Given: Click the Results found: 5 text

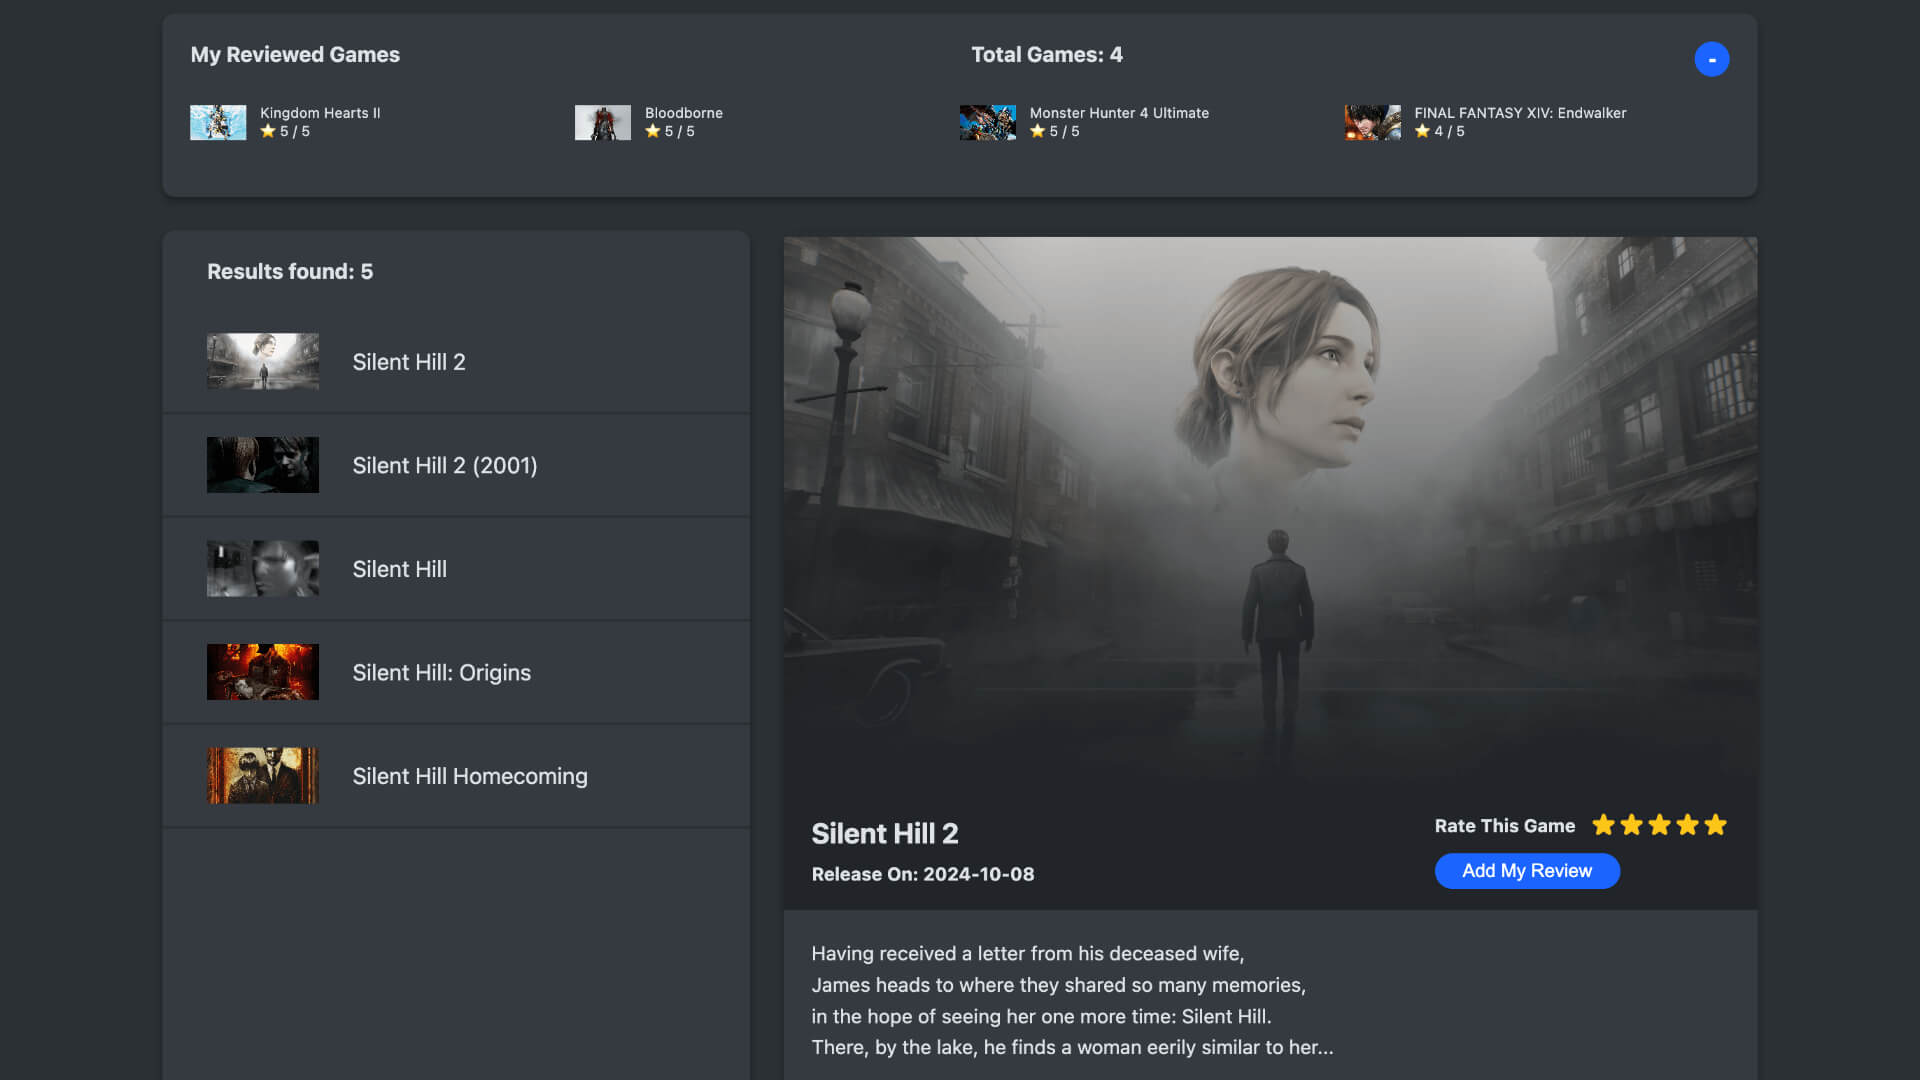Looking at the screenshot, I should tap(290, 272).
